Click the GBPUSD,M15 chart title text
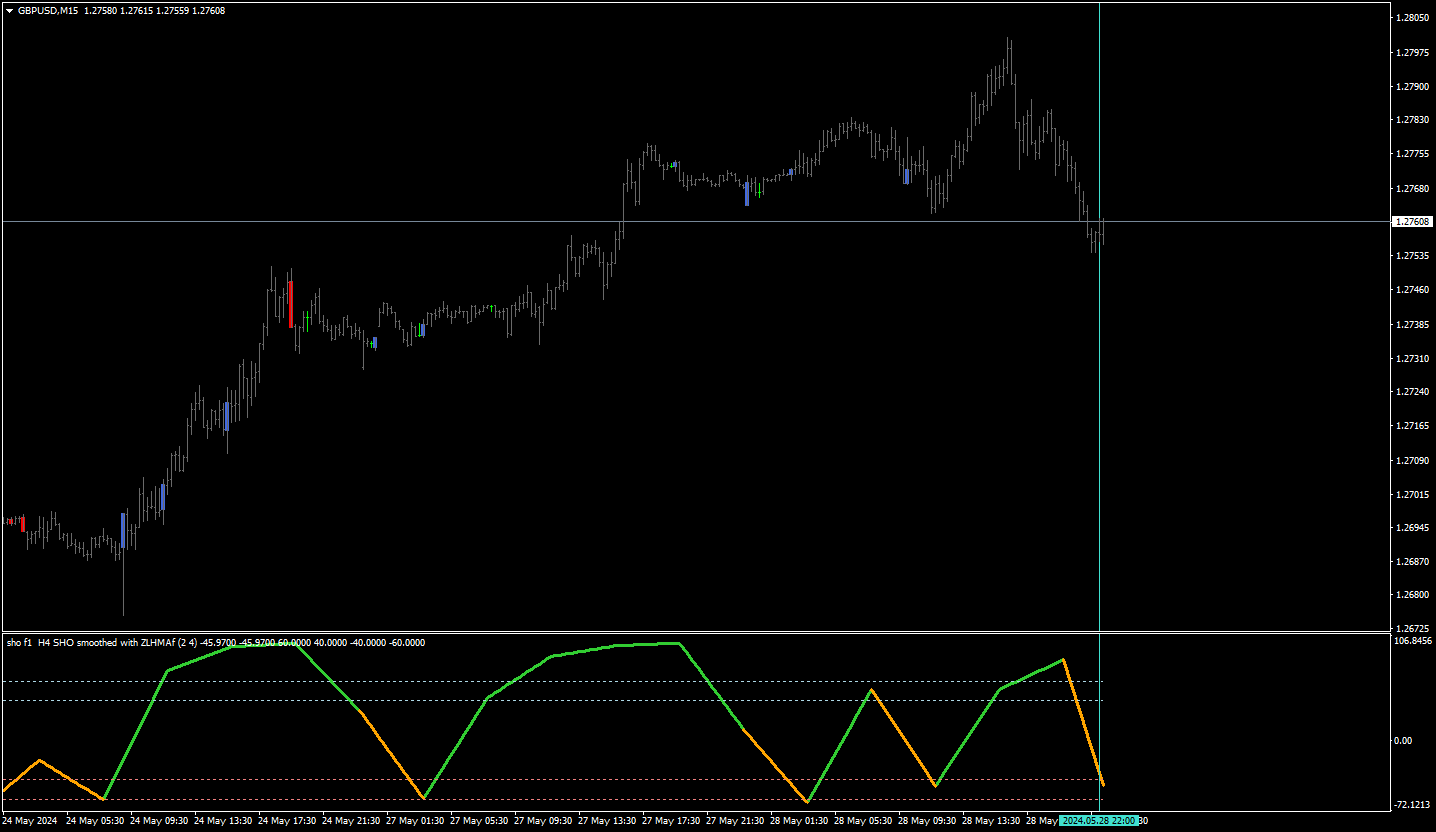The width and height of the screenshot is (1436, 832). pos(49,10)
